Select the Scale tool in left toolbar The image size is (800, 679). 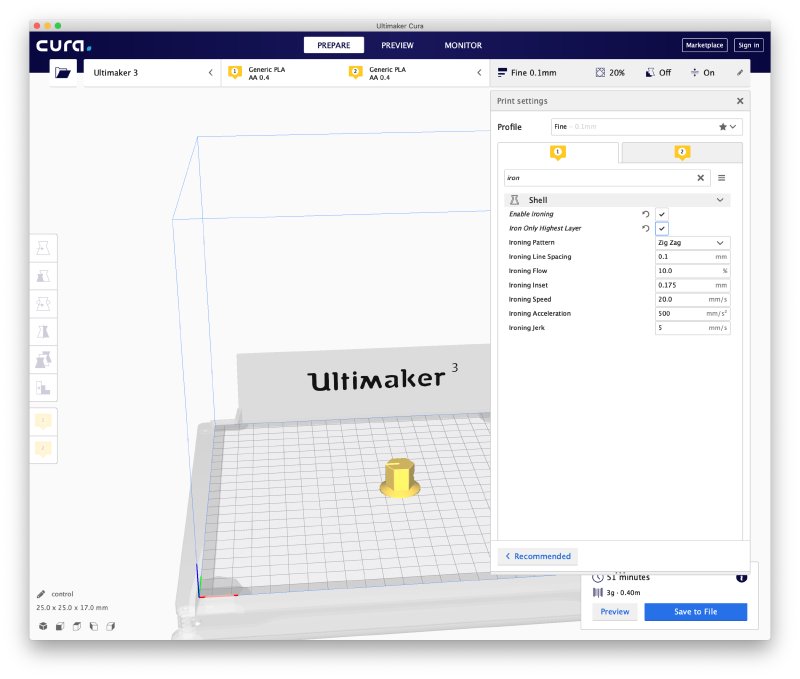tap(43, 276)
